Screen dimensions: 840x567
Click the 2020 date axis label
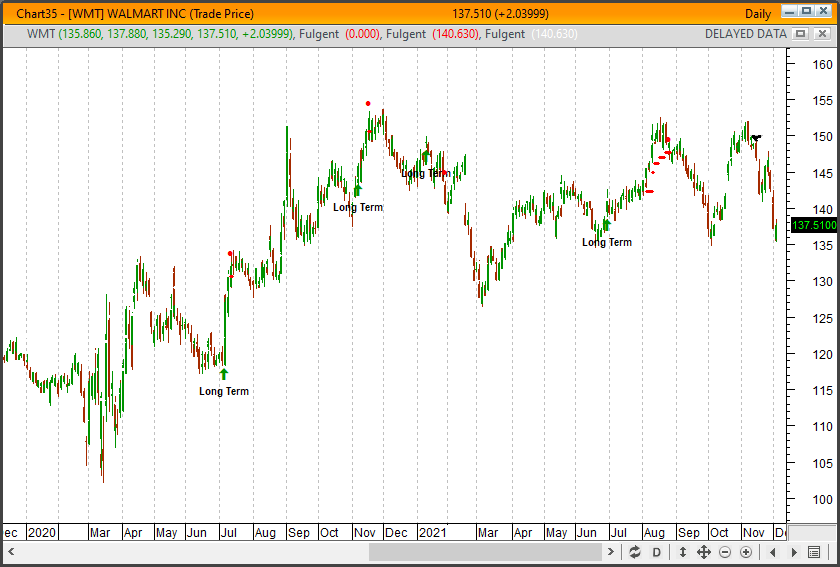[42, 533]
